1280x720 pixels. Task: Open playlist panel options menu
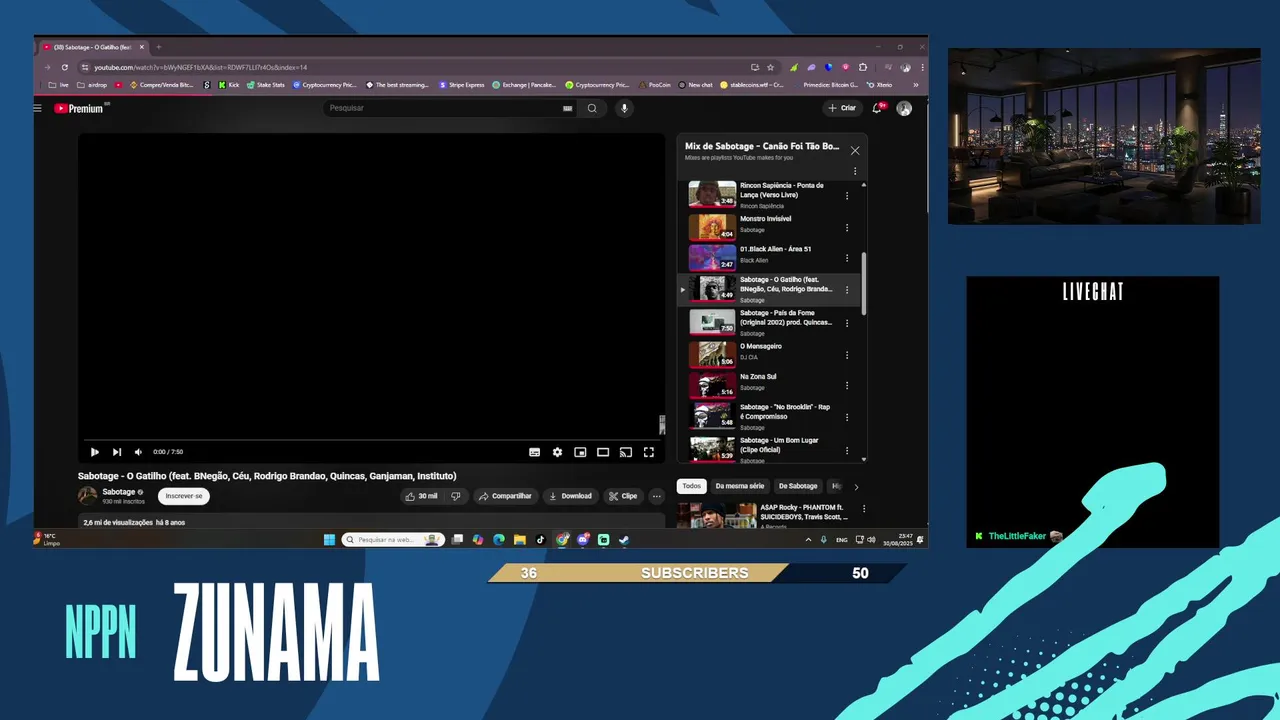tap(855, 171)
